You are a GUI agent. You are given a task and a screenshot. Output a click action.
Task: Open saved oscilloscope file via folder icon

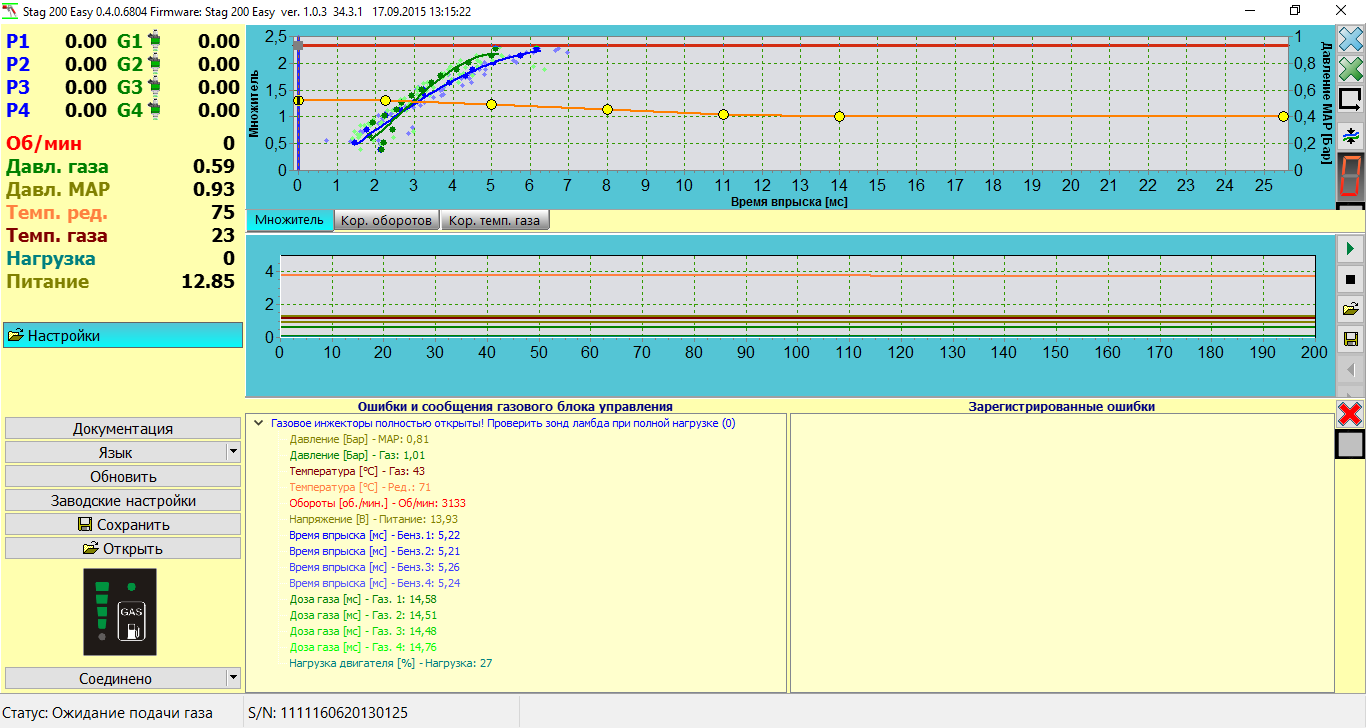pyautogui.click(x=1350, y=309)
